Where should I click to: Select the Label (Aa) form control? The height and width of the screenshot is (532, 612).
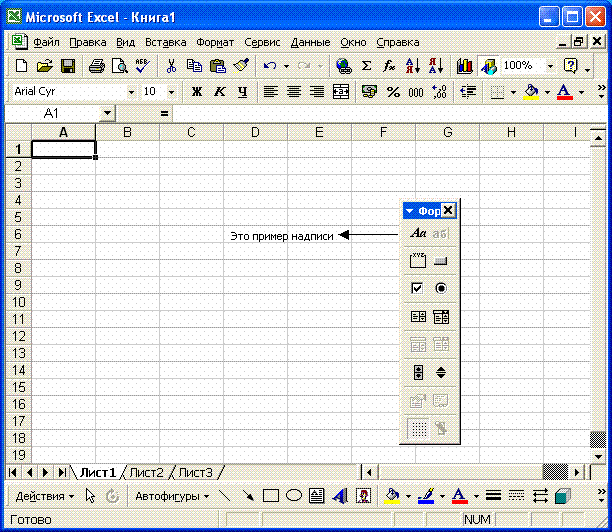(418, 233)
